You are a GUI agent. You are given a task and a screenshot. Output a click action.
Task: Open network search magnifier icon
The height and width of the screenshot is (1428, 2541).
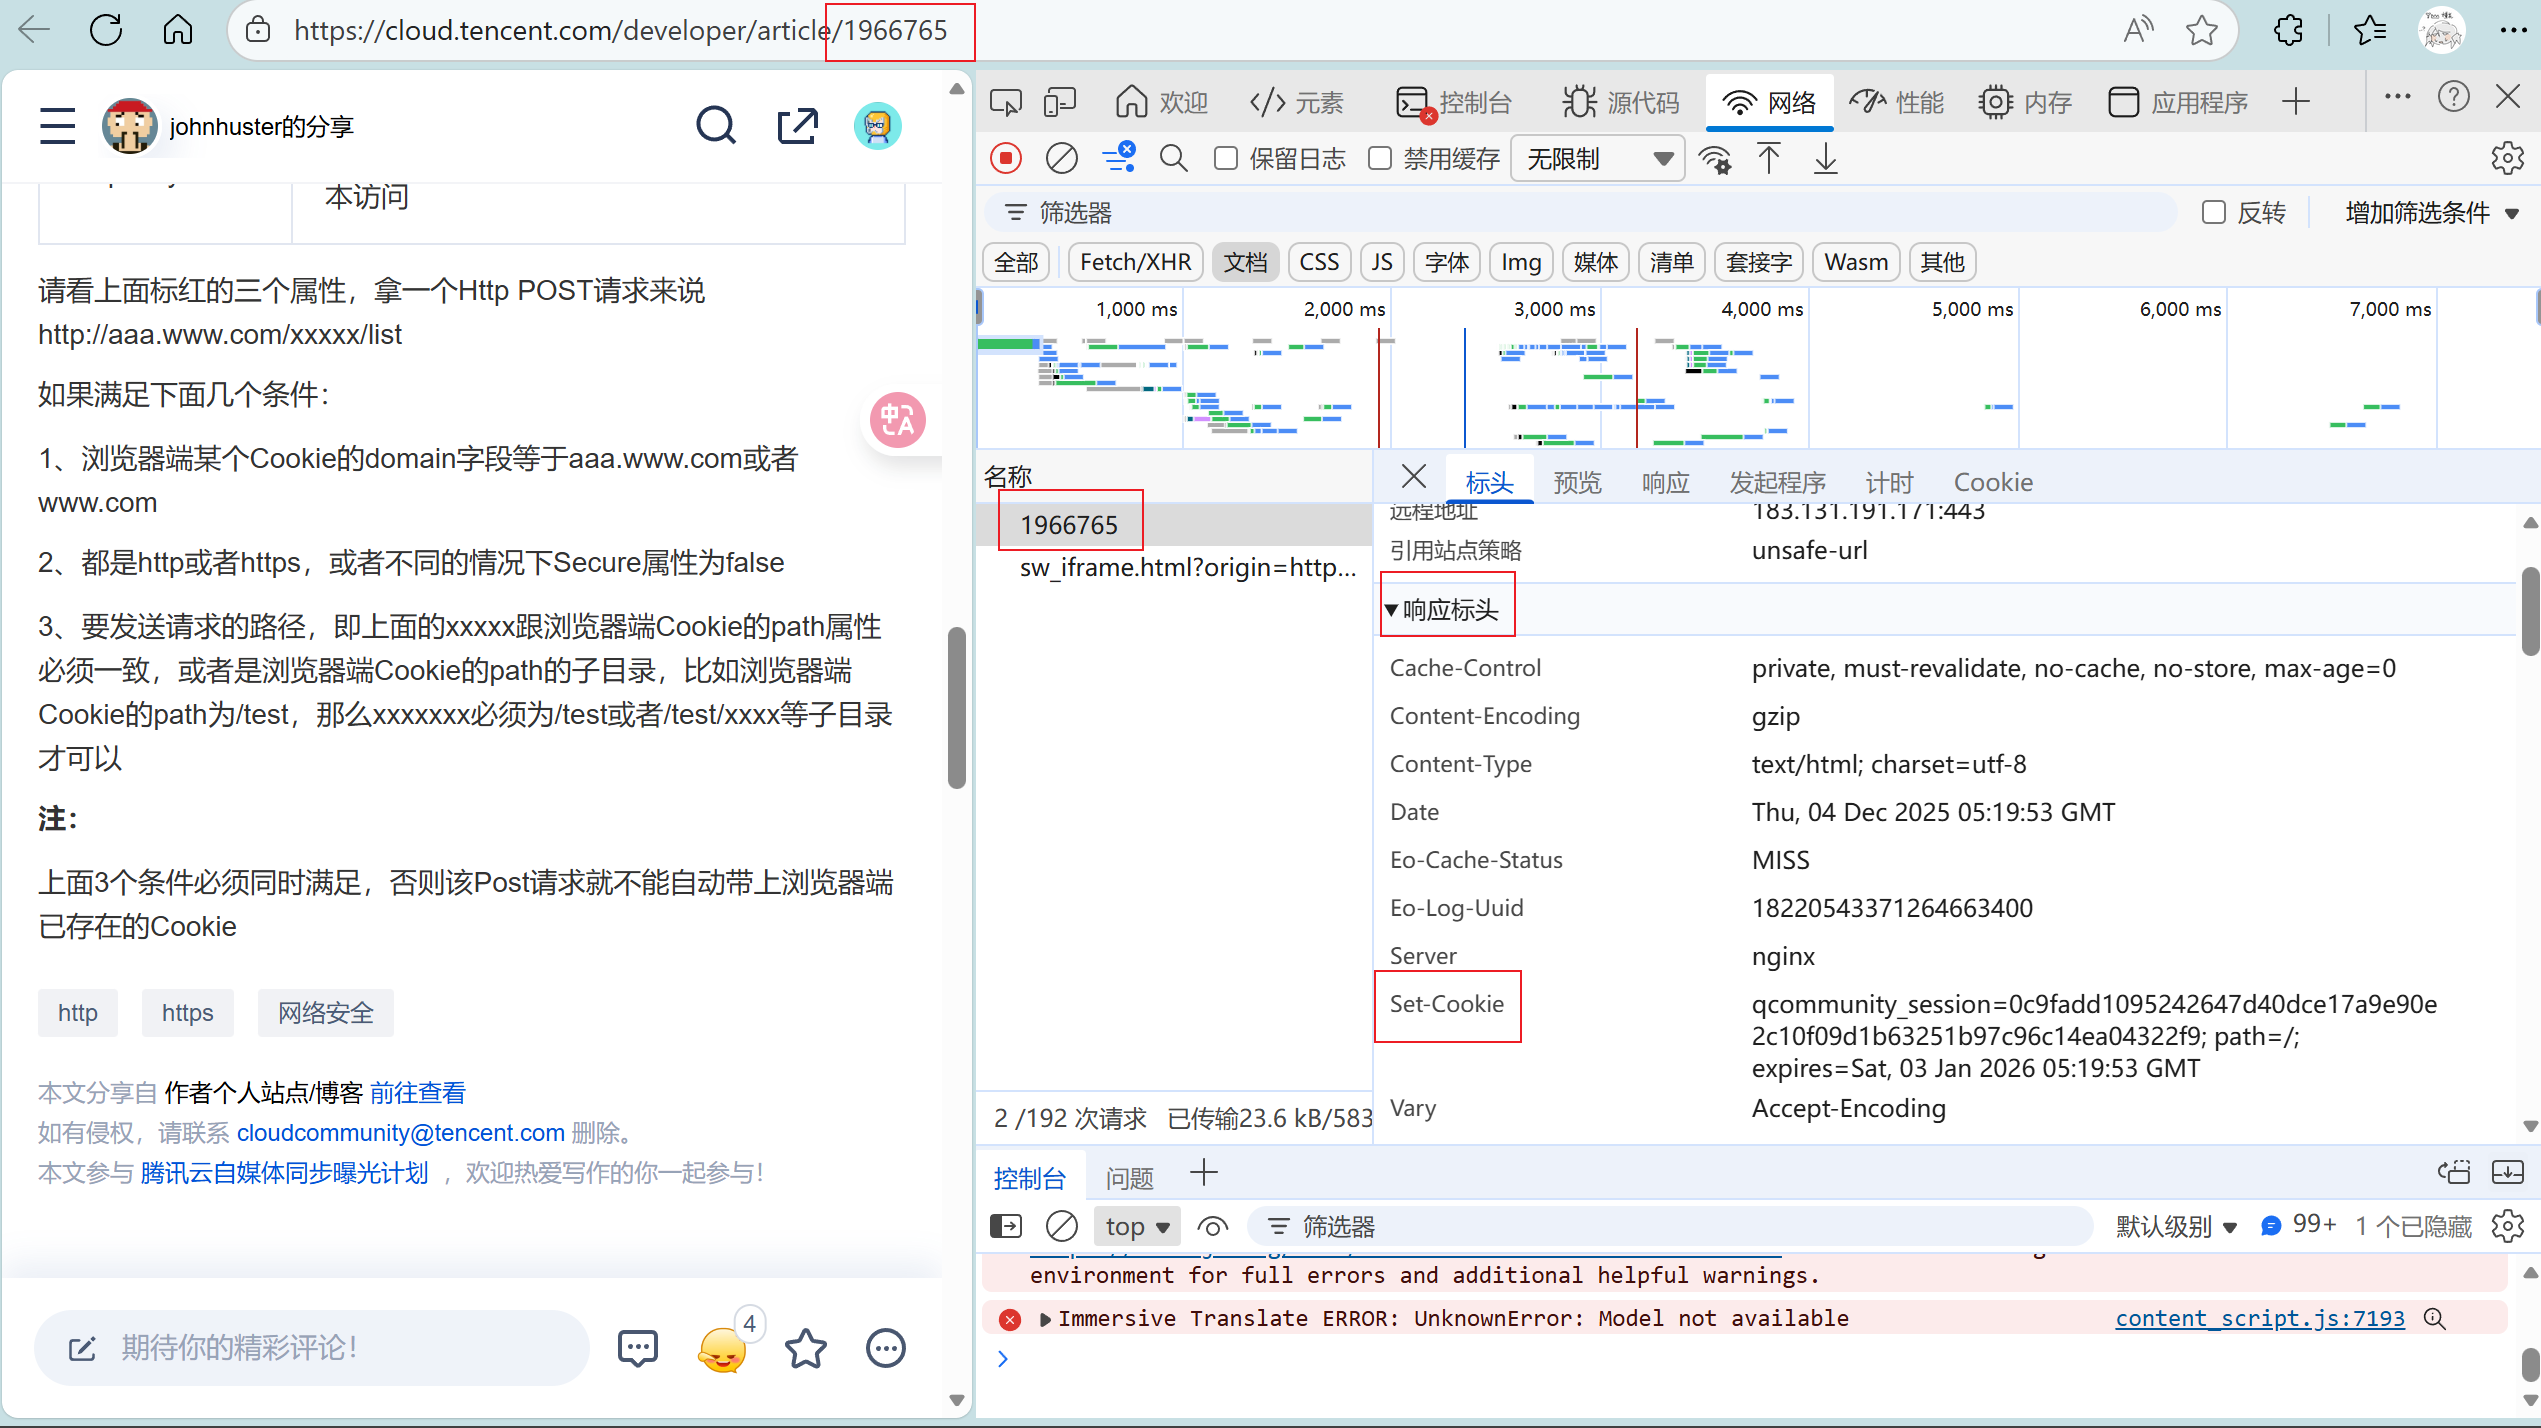pos(1173,159)
